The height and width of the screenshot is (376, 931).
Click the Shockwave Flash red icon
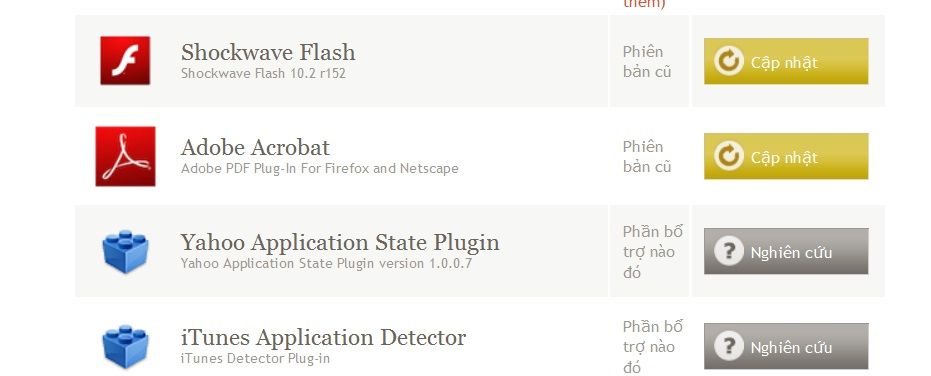click(x=125, y=61)
